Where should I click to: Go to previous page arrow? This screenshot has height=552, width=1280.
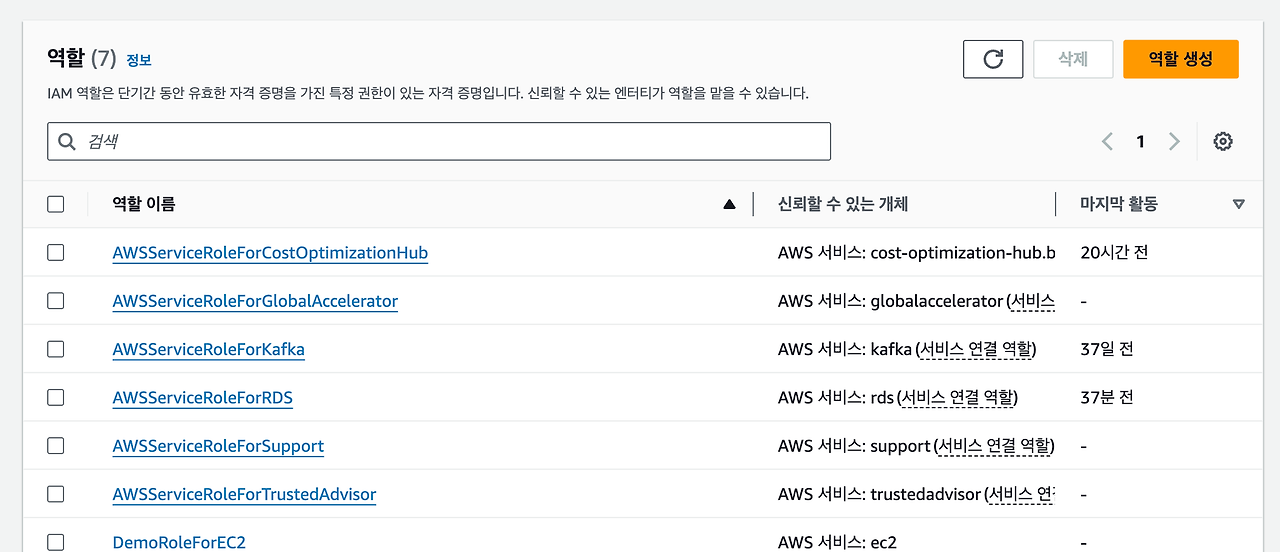[1107, 142]
